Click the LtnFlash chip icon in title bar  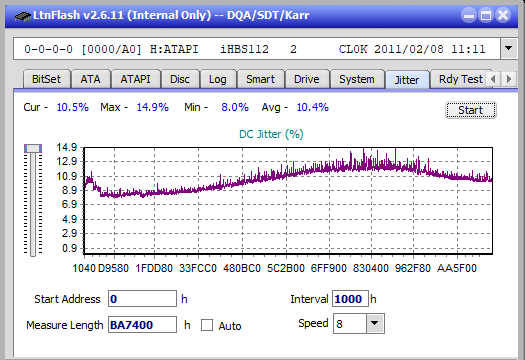22,16
